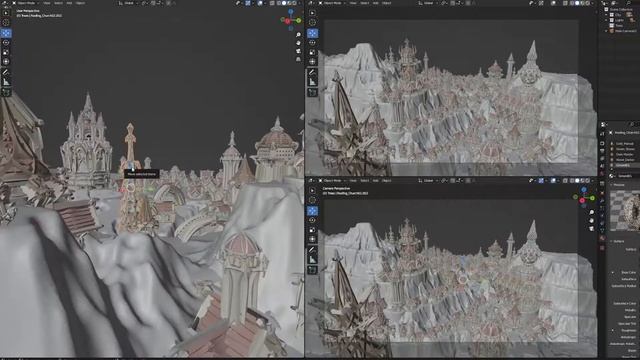The width and height of the screenshot is (640, 360).
Task: Select the Scale tool in left viewport
Action: pos(6,52)
